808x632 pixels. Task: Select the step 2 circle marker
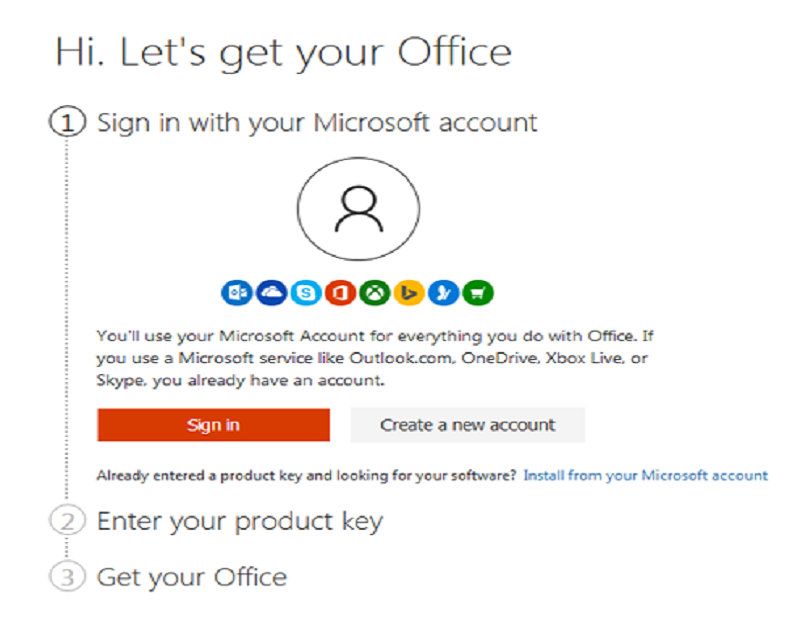66,521
